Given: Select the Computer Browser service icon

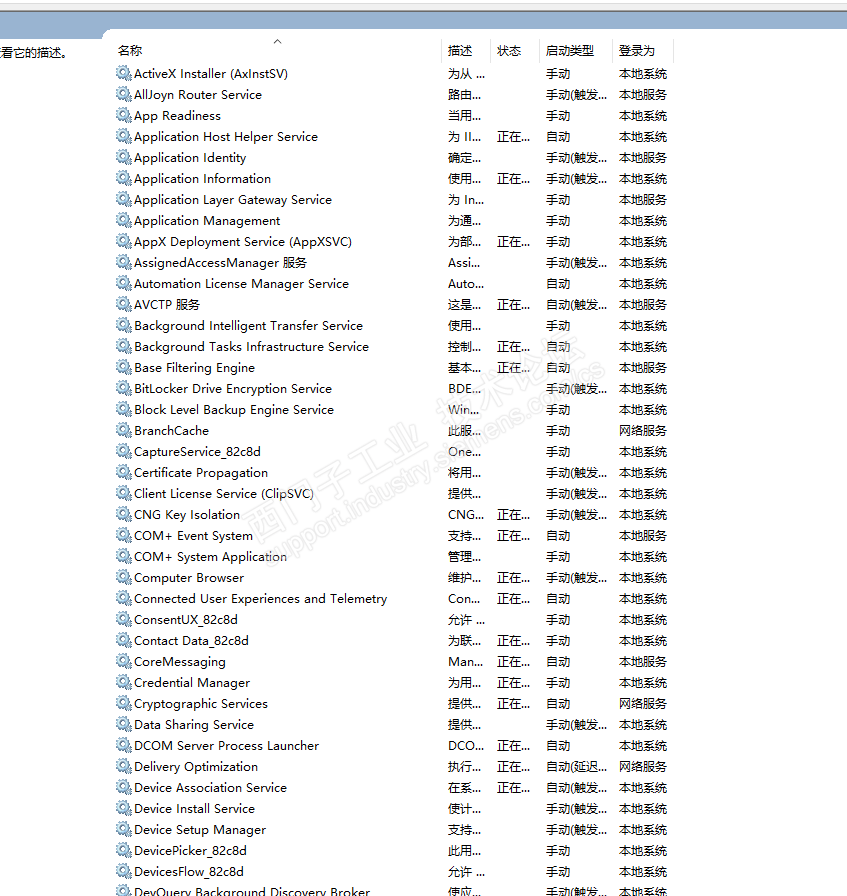Looking at the screenshot, I should point(123,578).
